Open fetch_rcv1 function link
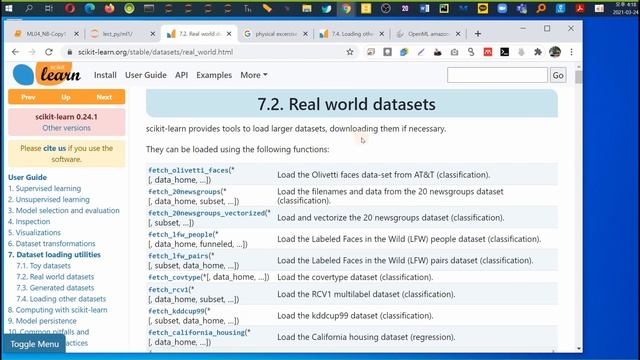This screenshot has width=640, height=360. (x=168, y=289)
